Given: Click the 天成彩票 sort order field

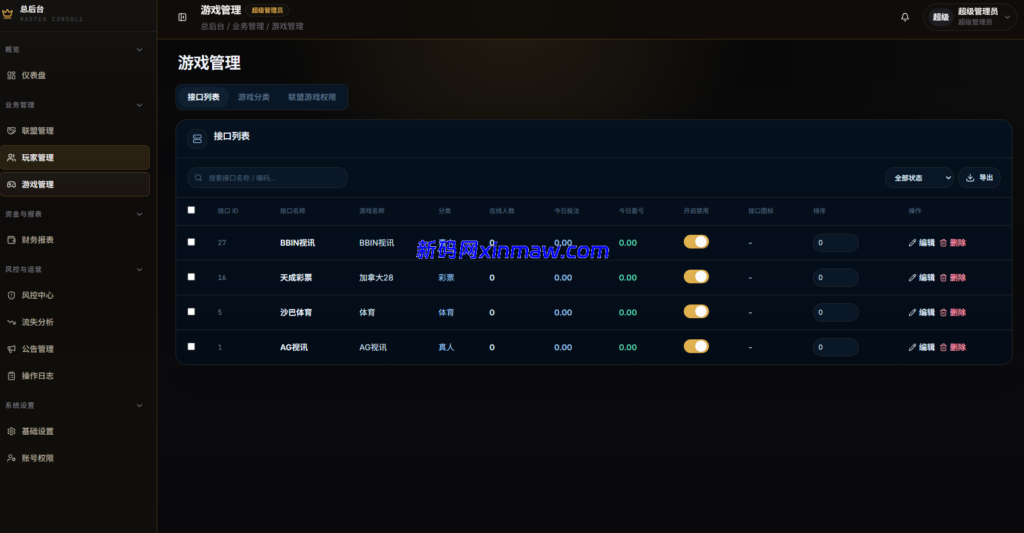Looking at the screenshot, I should (x=835, y=278).
